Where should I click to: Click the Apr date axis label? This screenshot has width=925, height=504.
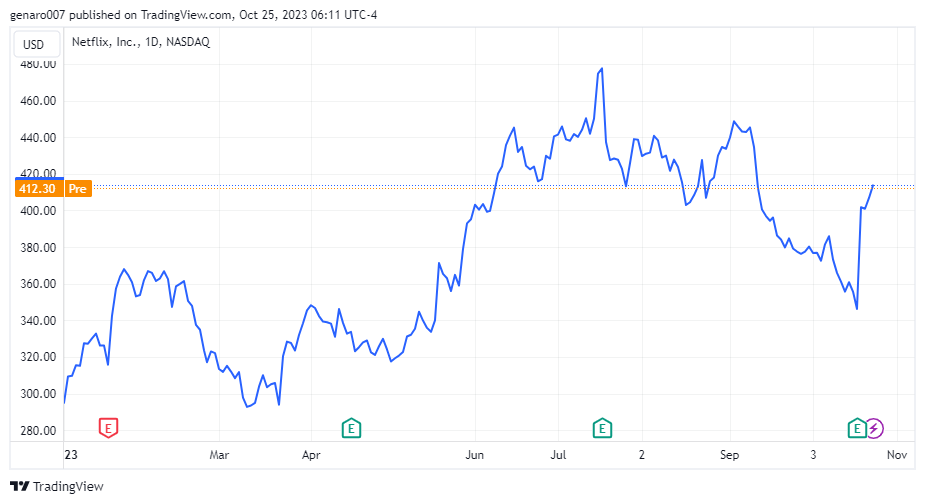(311, 455)
